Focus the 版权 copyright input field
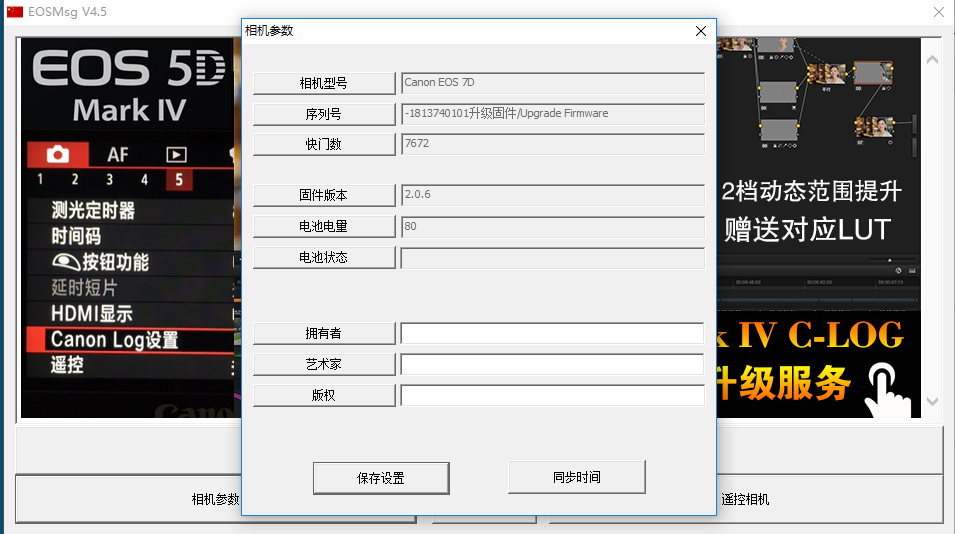This screenshot has width=955, height=534. (552, 396)
